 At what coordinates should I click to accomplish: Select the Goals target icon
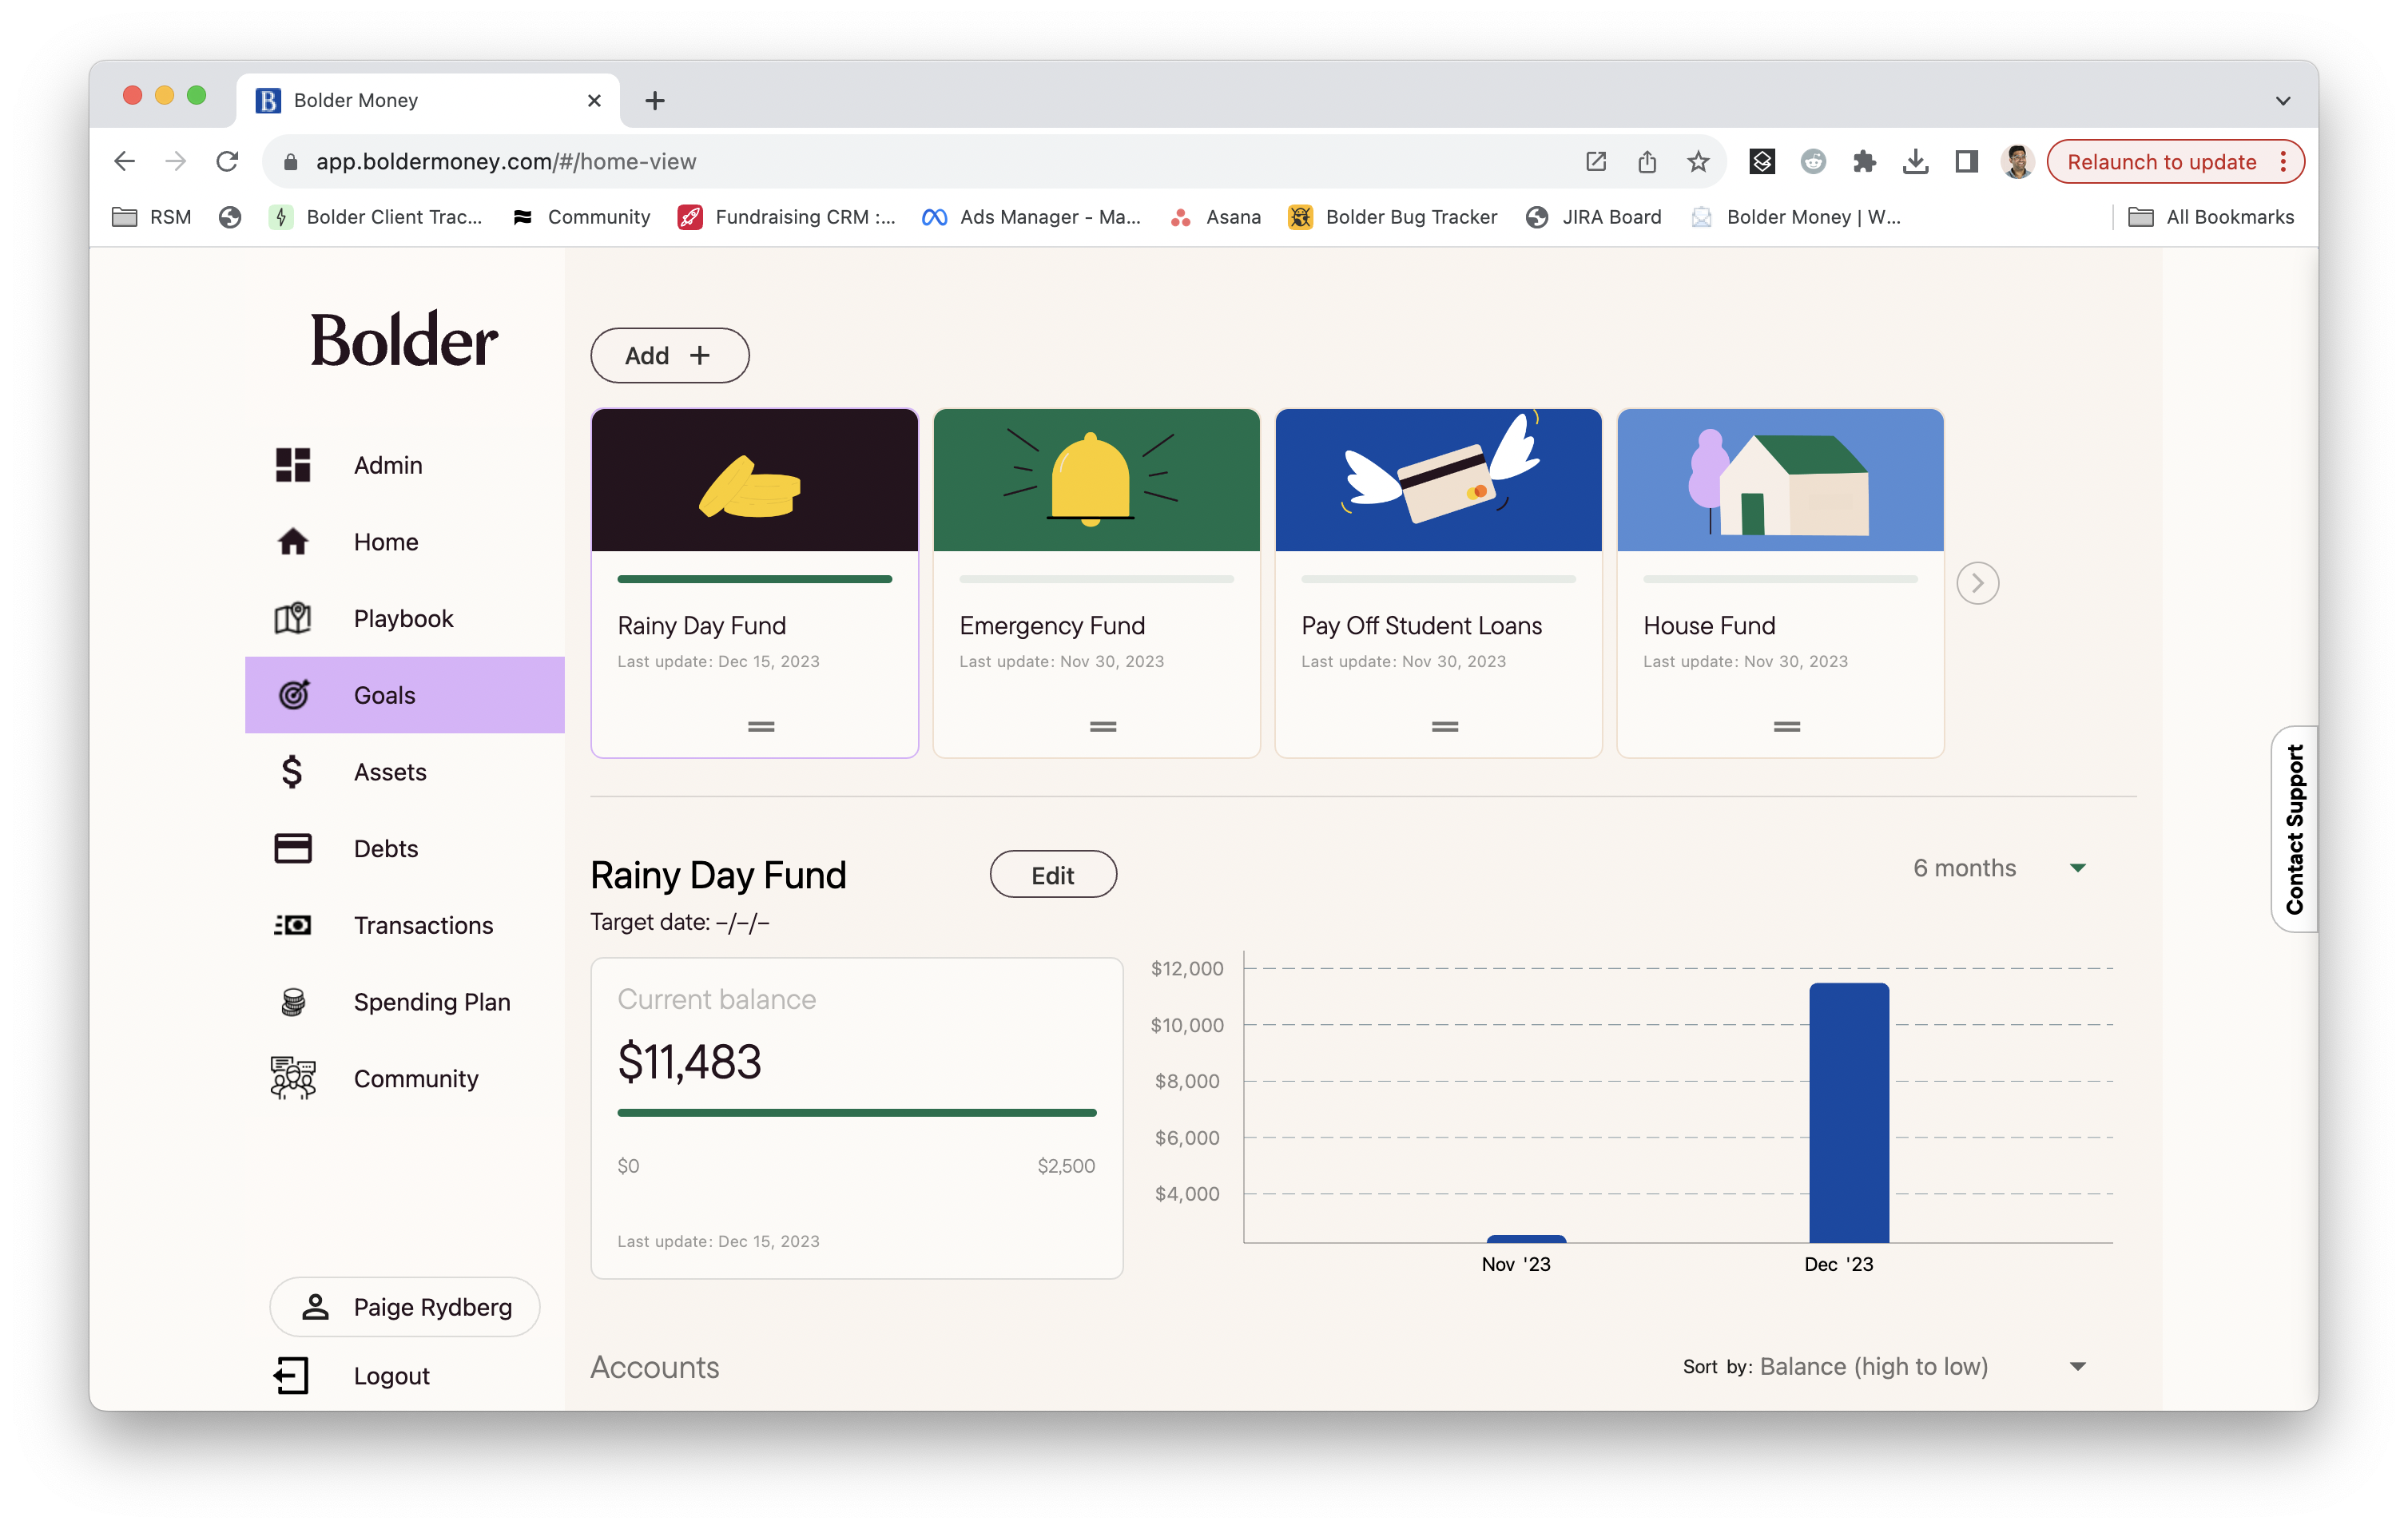(x=293, y=695)
